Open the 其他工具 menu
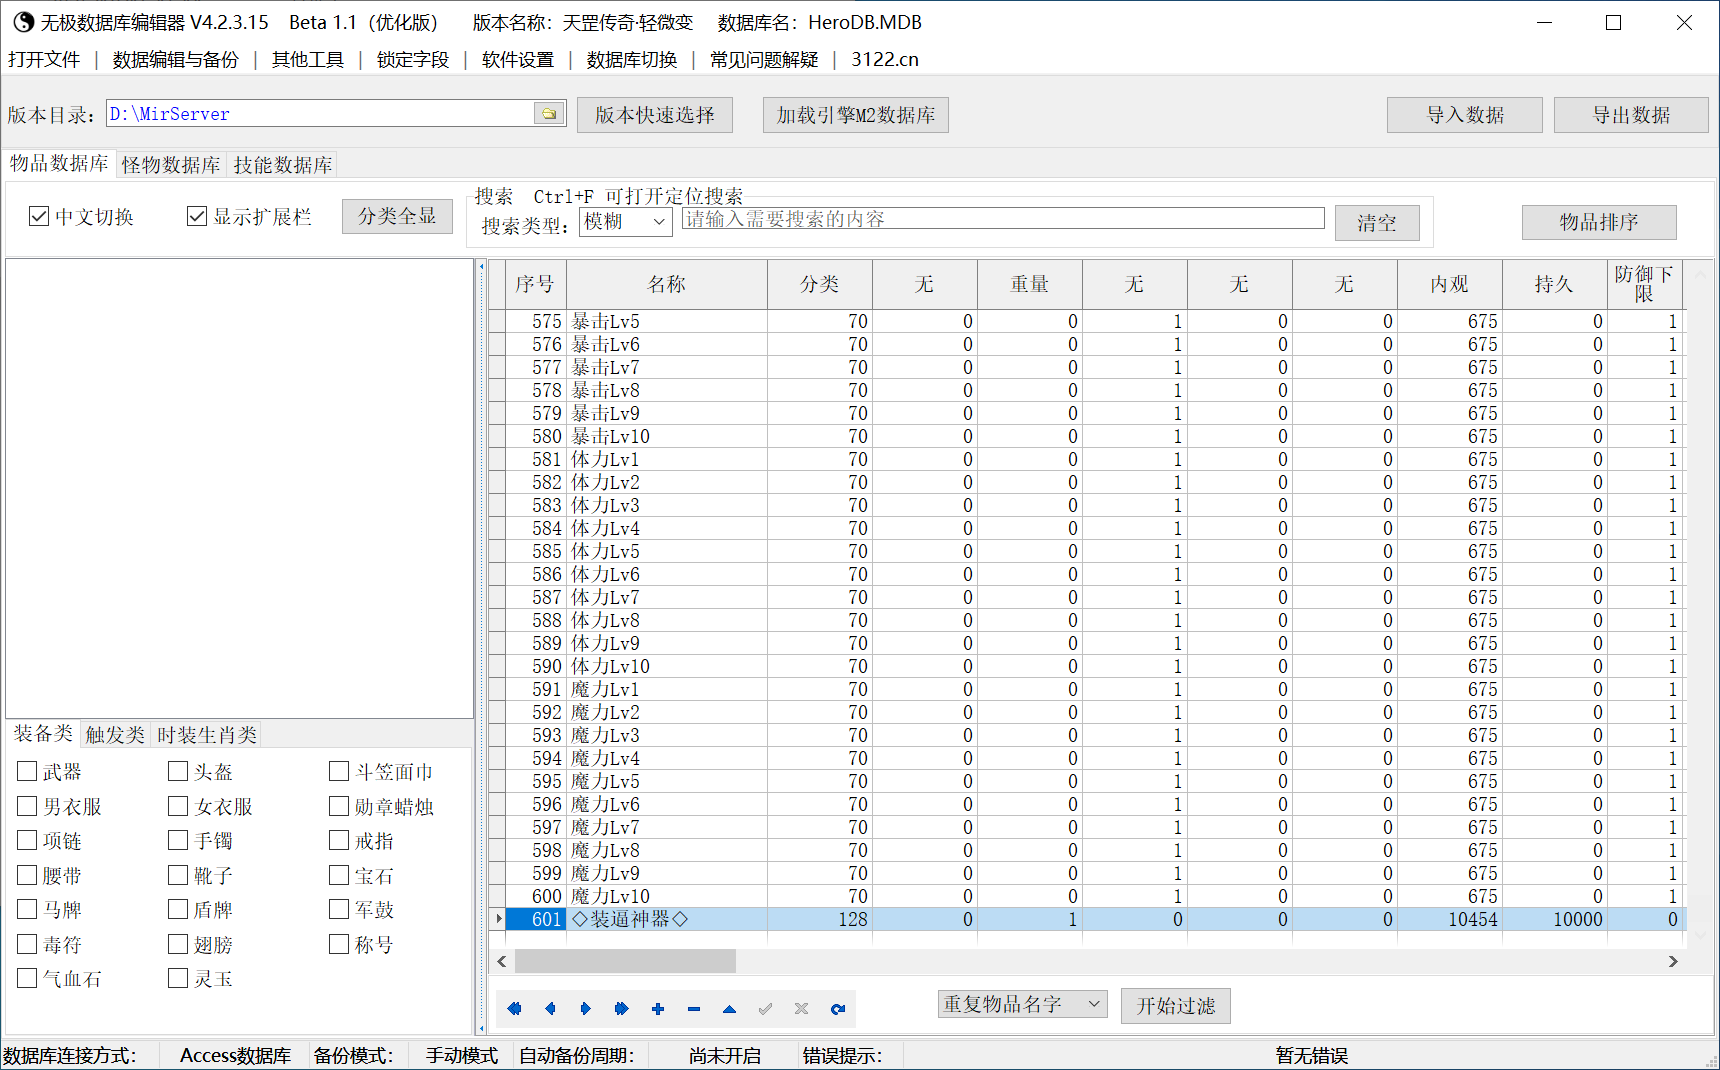The height and width of the screenshot is (1070, 1720). [308, 59]
